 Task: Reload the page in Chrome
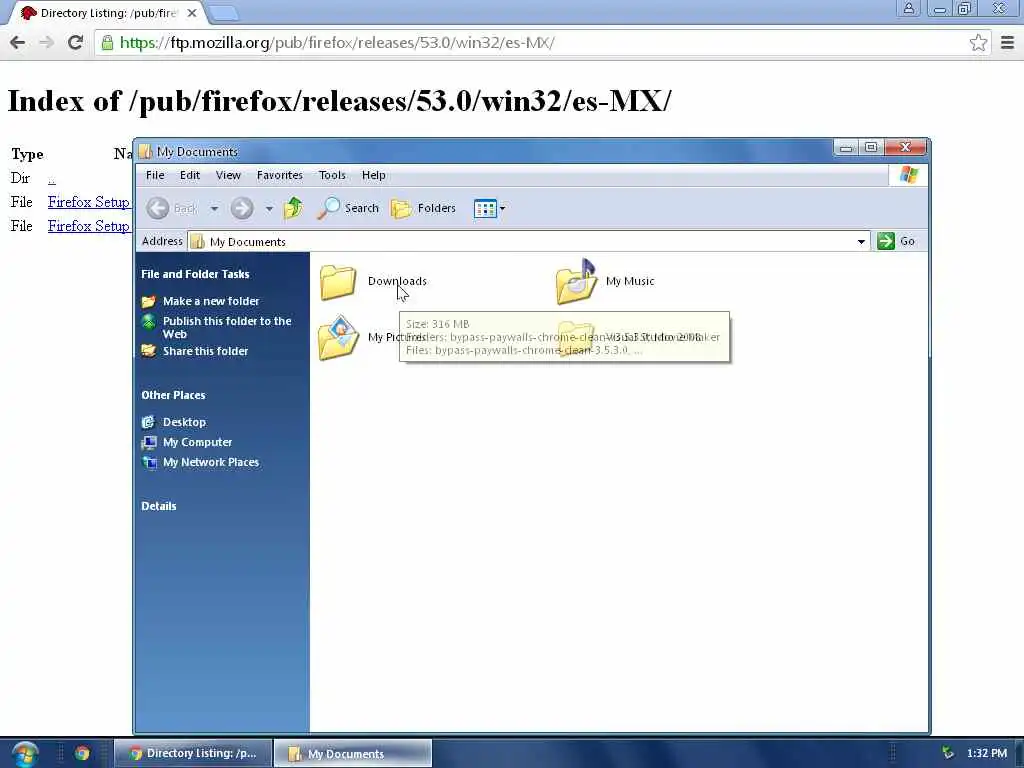click(x=75, y=42)
